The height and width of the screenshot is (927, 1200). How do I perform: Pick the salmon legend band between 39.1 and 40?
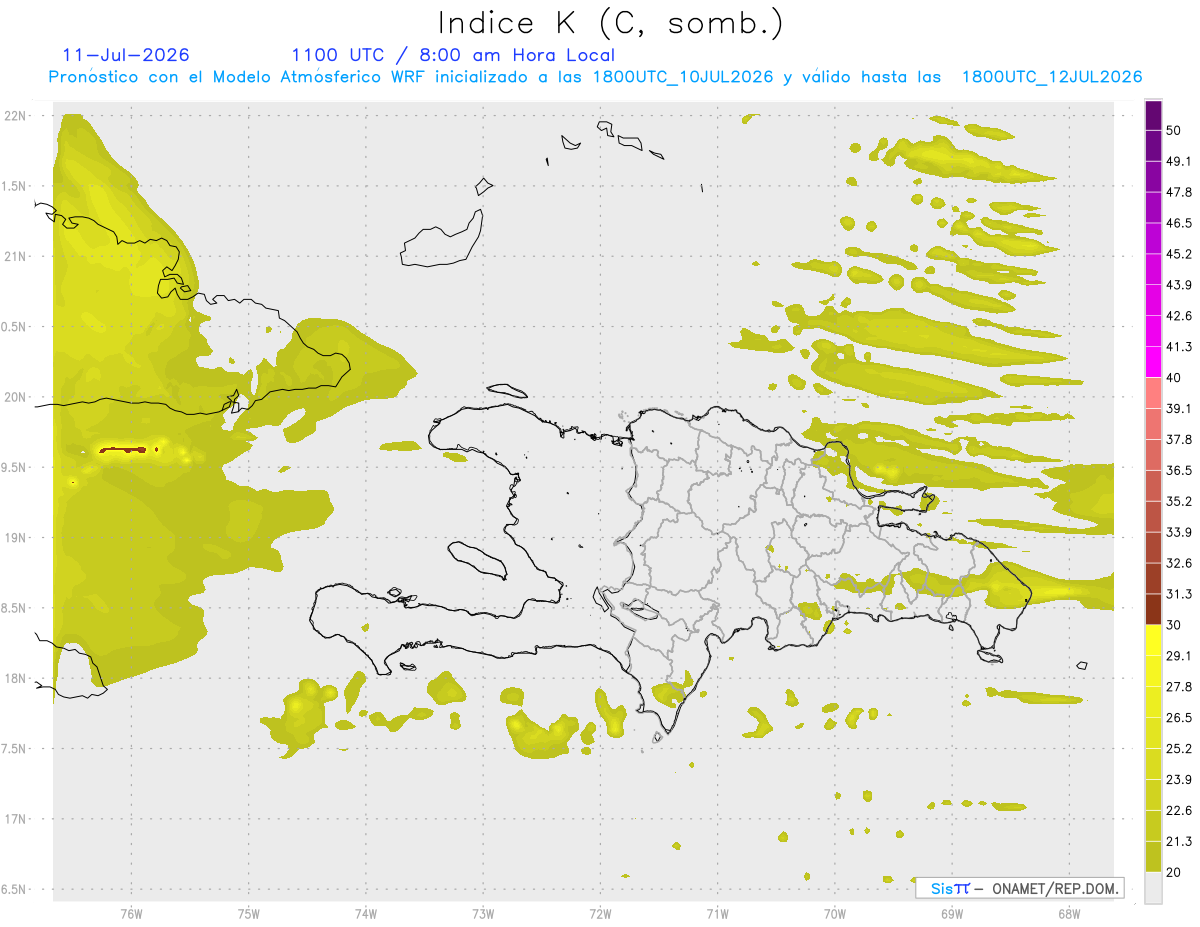click(1153, 393)
